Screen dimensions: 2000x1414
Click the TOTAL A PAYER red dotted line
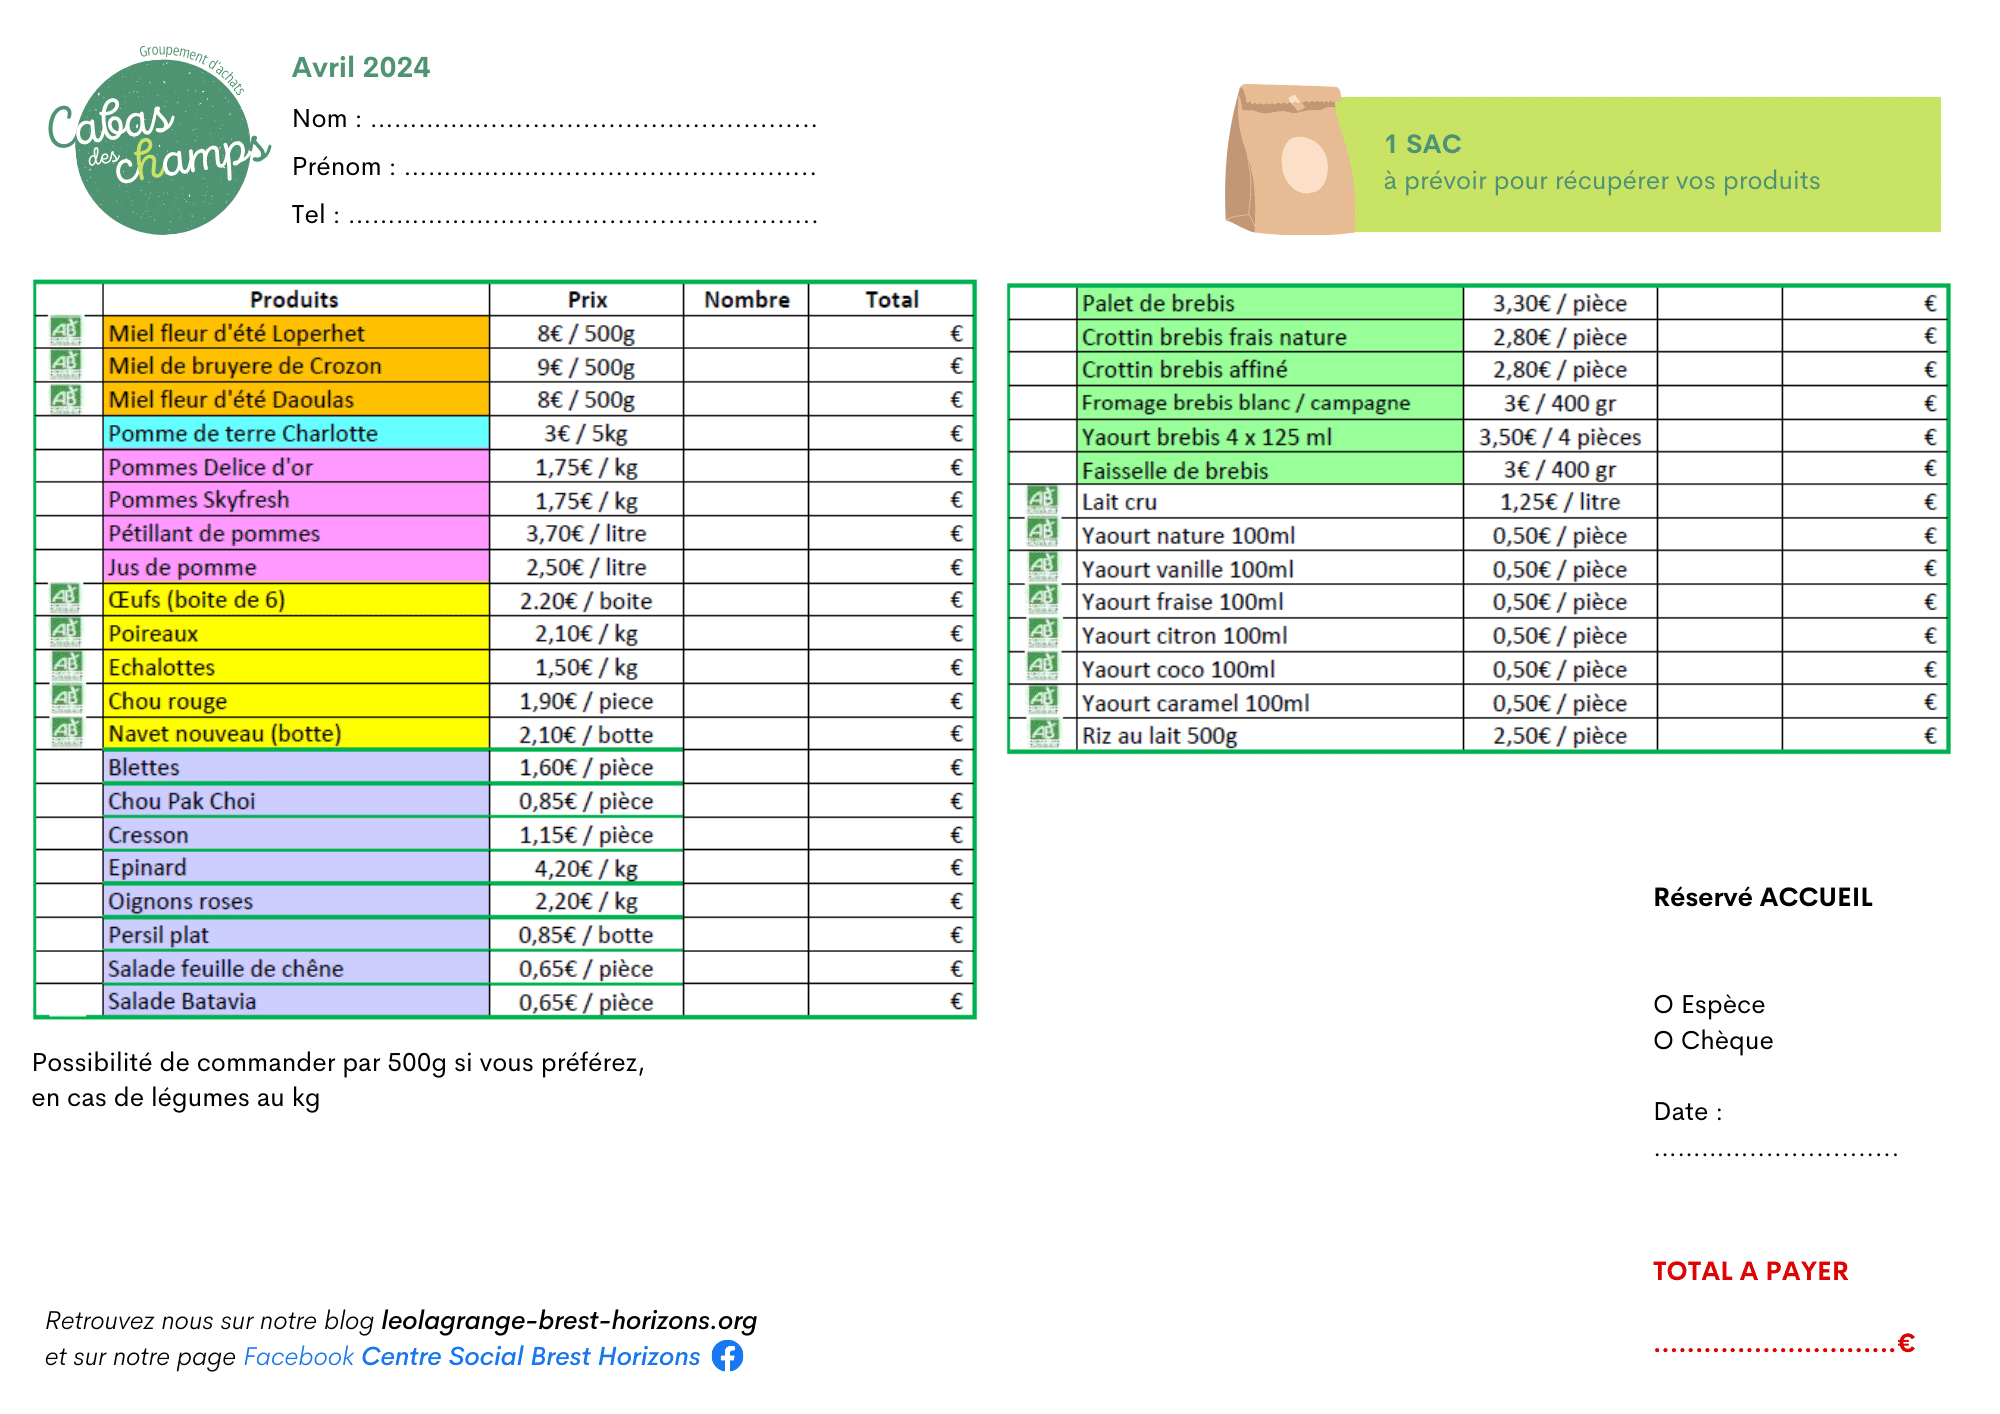(1775, 1347)
